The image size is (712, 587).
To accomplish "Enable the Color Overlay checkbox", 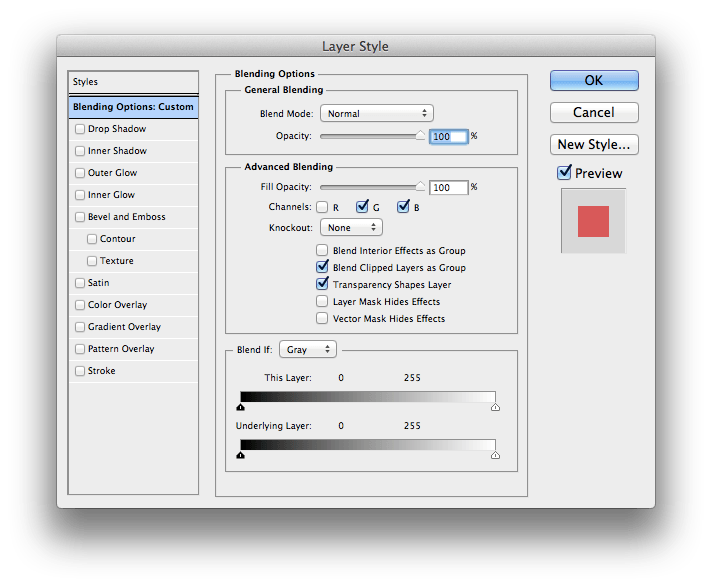I will click(80, 305).
